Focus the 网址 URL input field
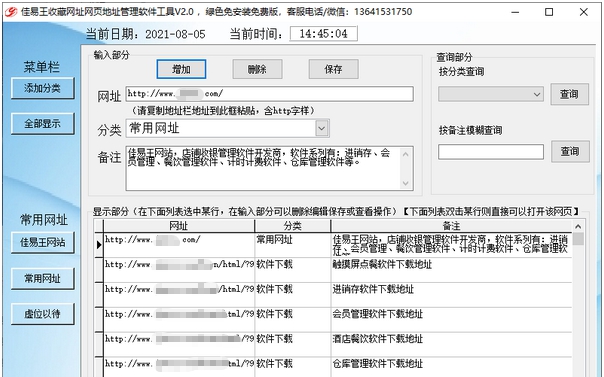 (x=269, y=94)
